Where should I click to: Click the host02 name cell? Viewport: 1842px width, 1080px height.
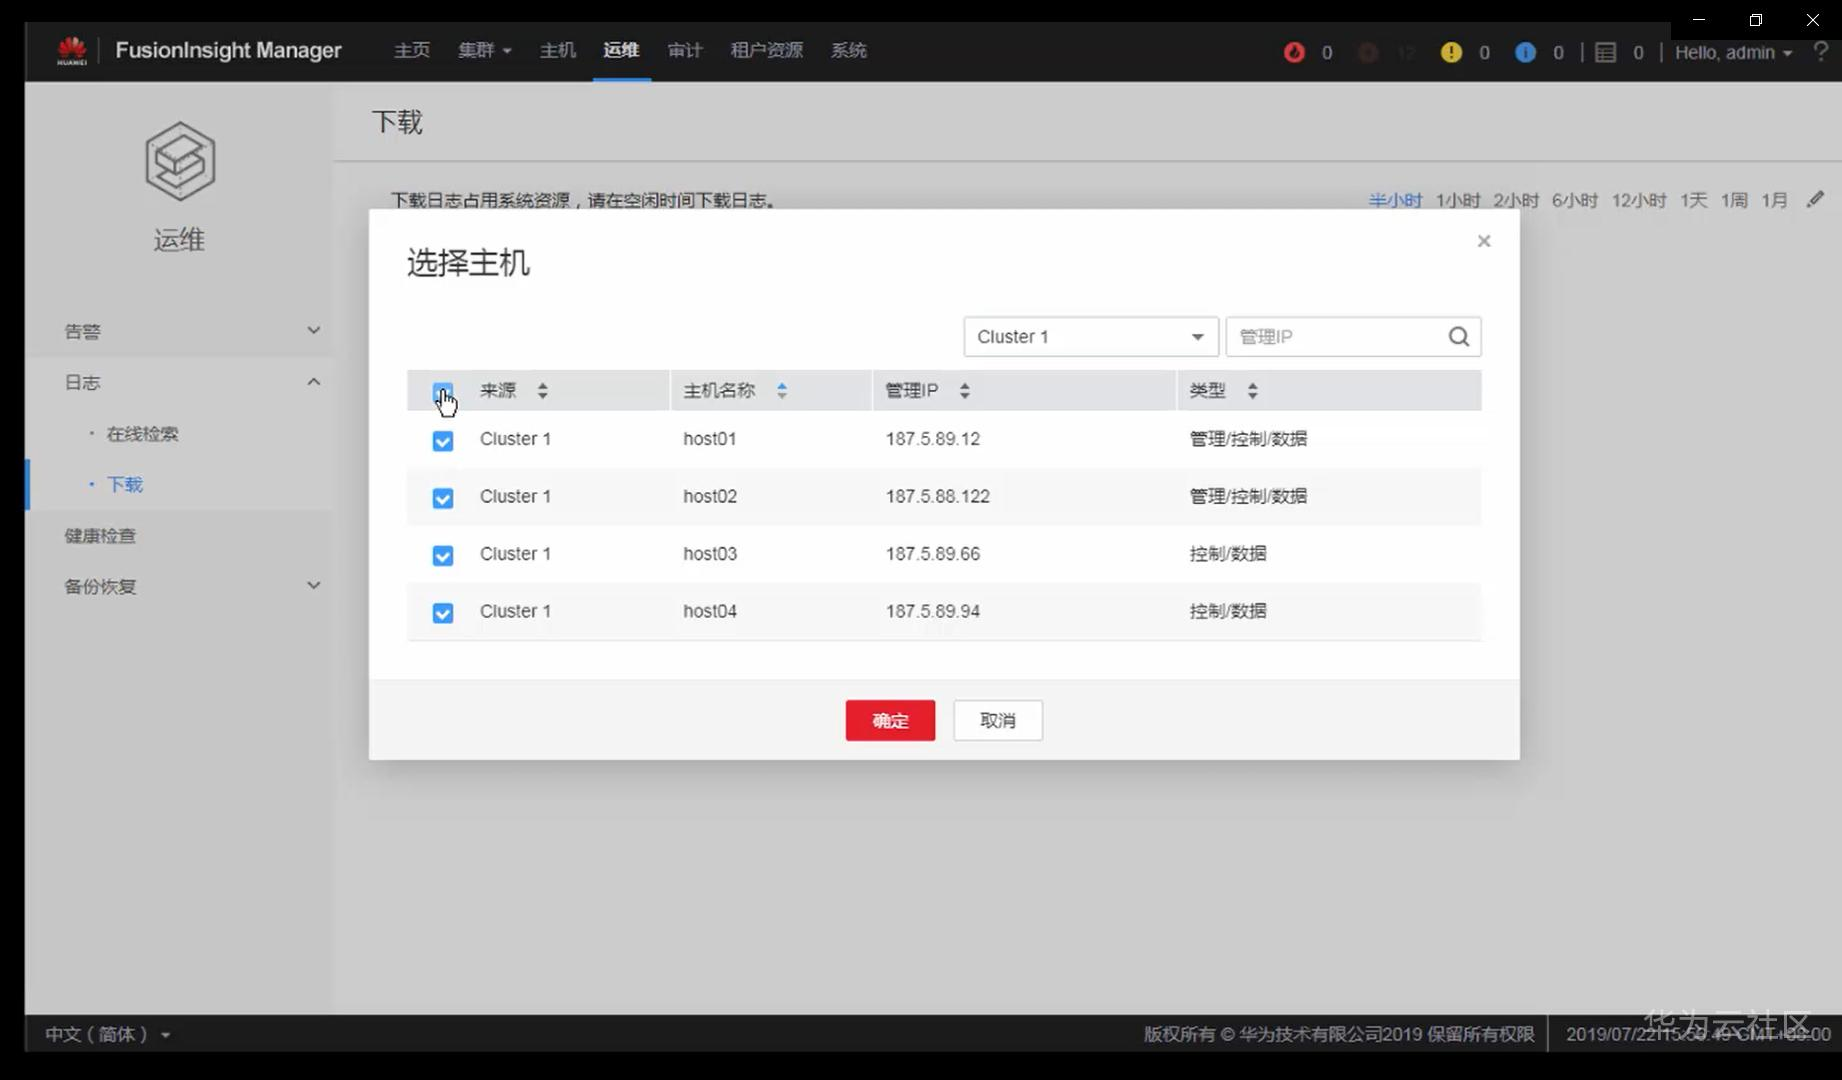click(x=710, y=496)
